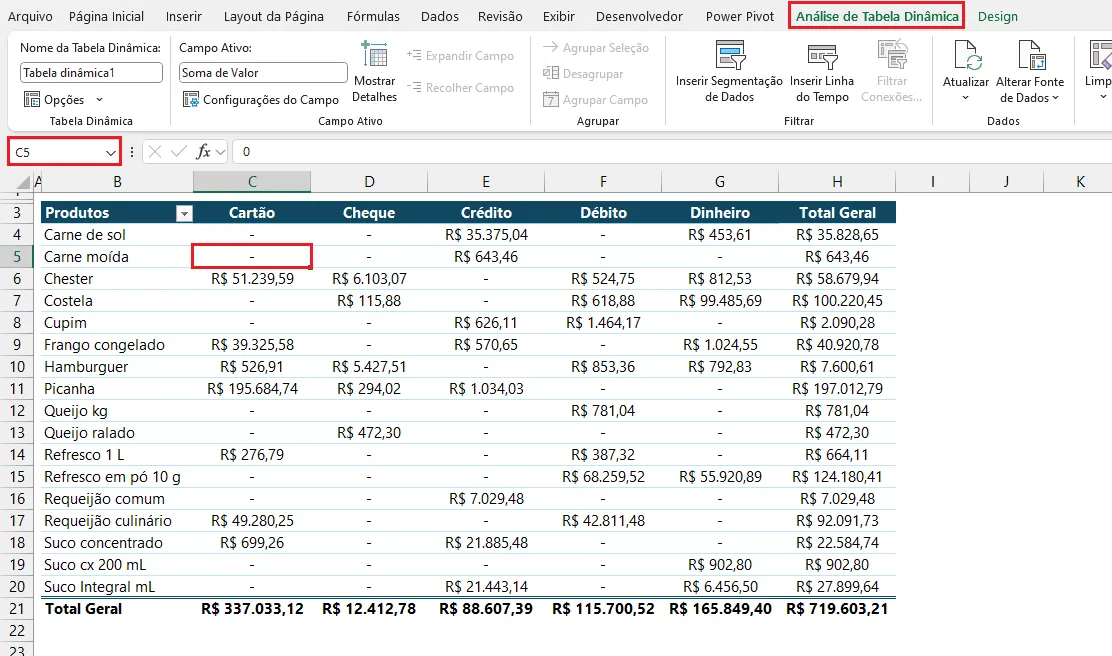Click Filtrar Conexões icon

point(892,55)
